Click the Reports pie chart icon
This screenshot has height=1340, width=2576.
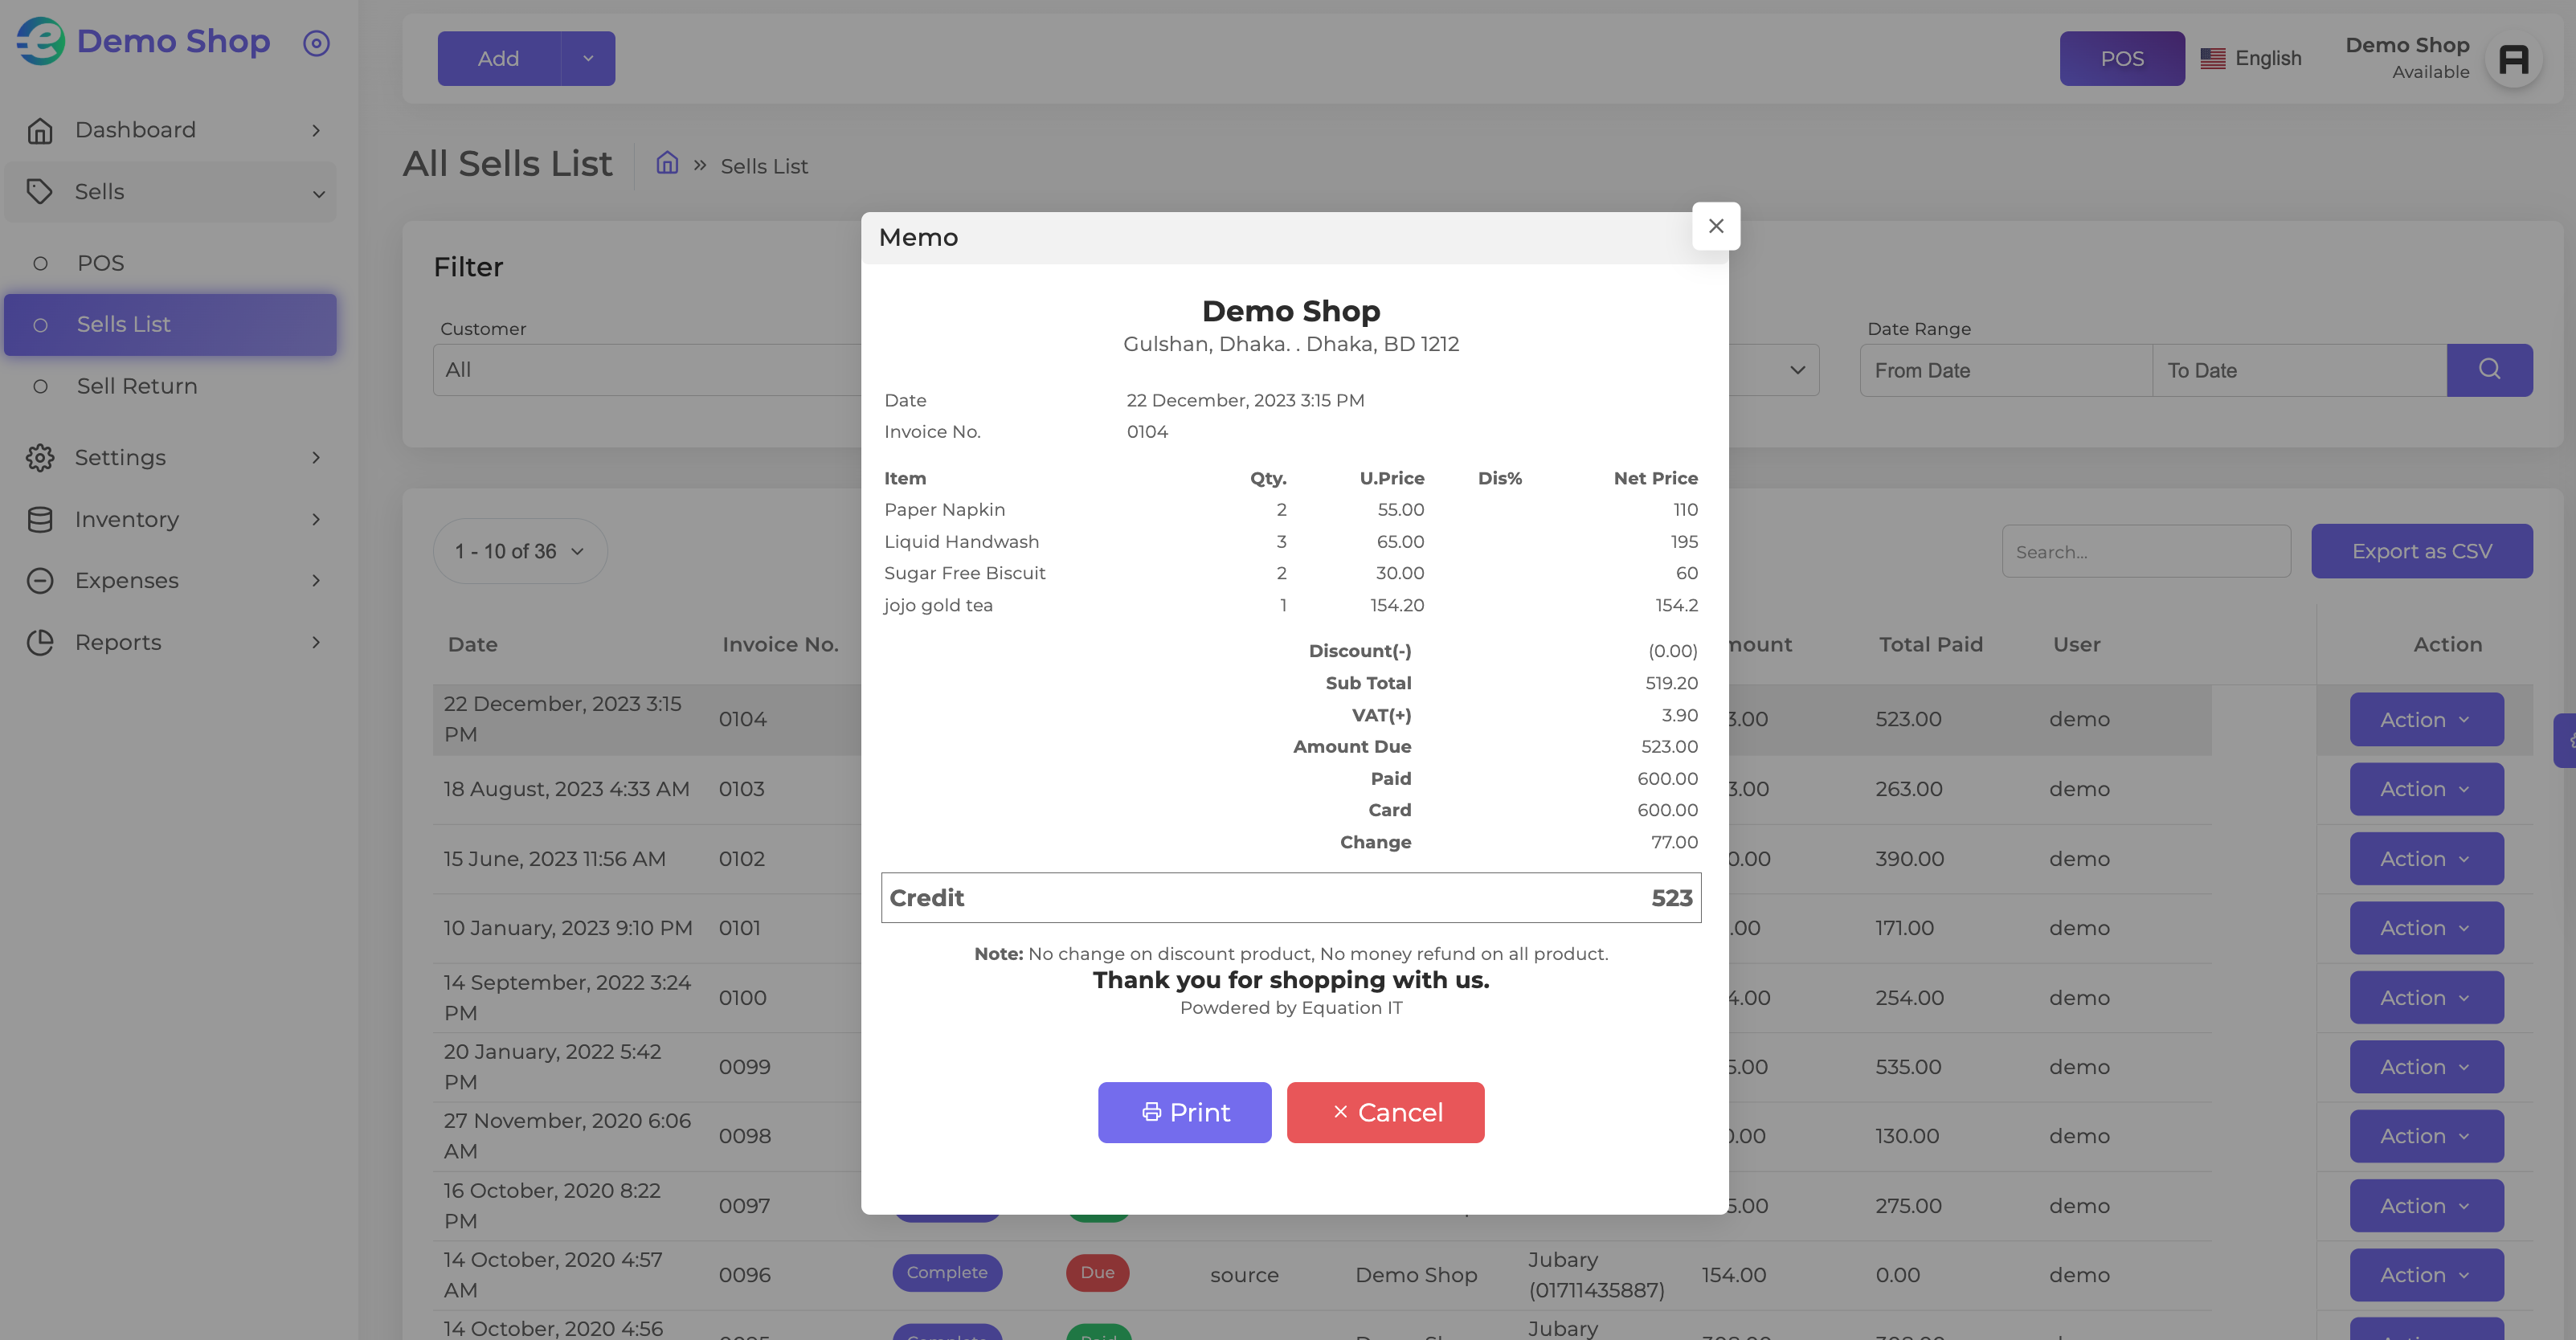[x=40, y=642]
